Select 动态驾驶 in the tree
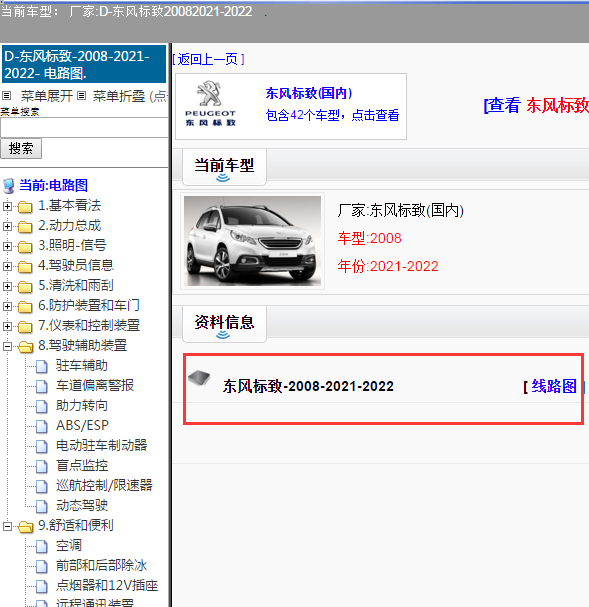589x607 pixels. click(x=82, y=506)
